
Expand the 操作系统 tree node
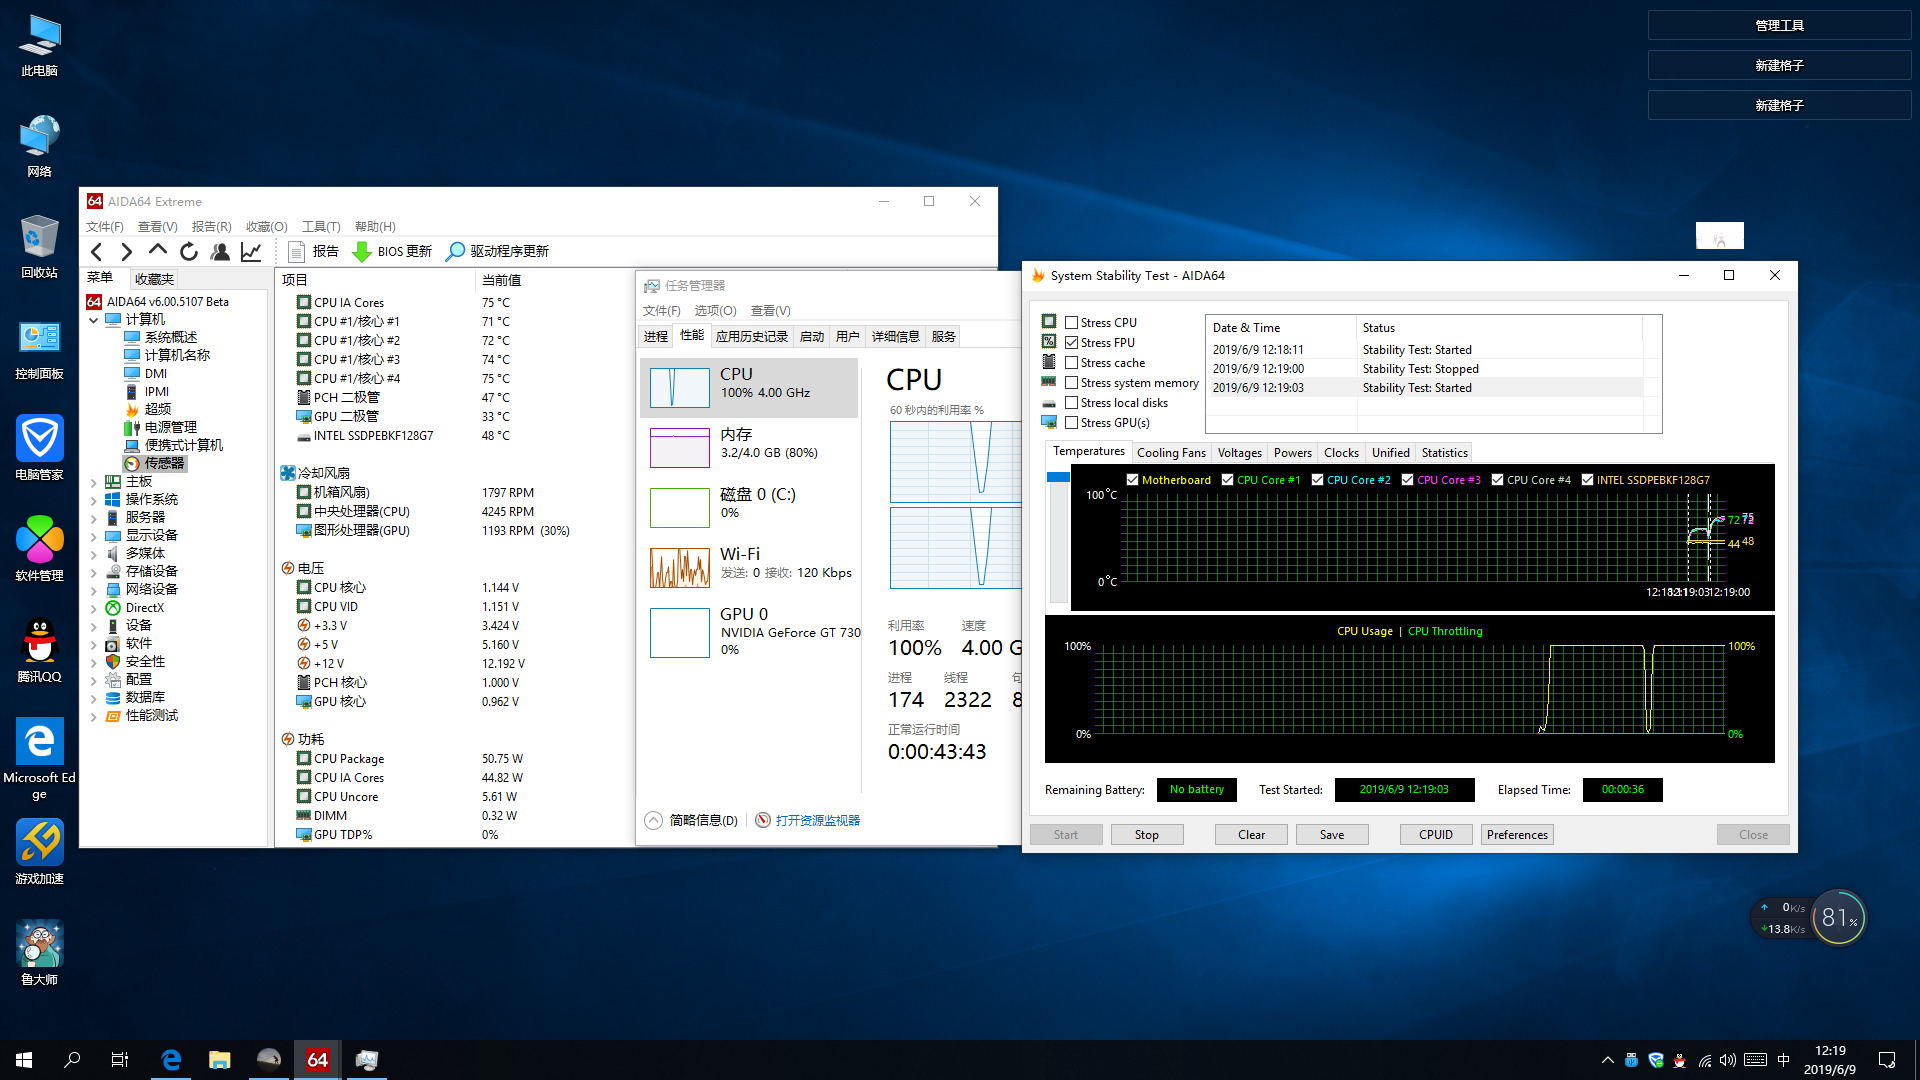pos(94,500)
